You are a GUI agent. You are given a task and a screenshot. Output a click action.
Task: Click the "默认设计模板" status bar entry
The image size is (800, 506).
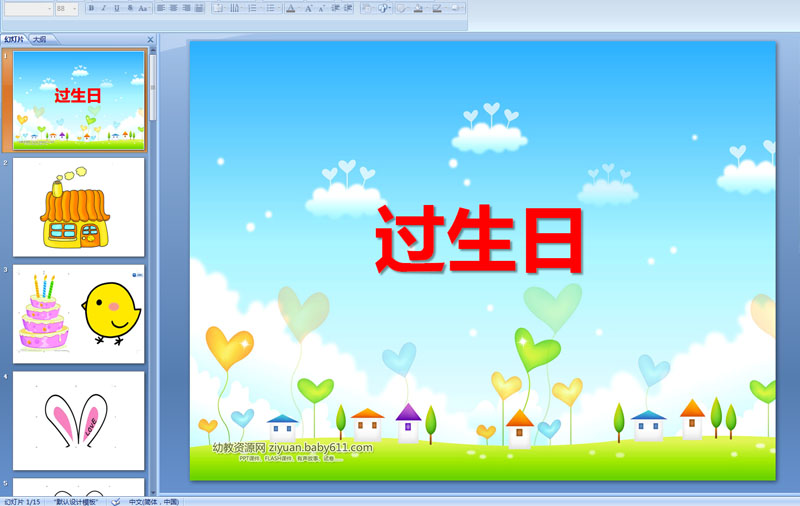[76, 502]
